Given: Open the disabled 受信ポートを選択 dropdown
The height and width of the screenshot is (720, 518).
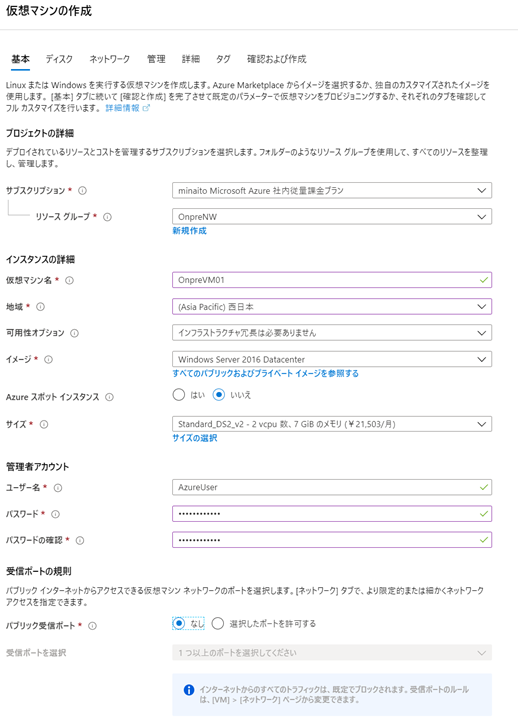Looking at the screenshot, I should 332,652.
